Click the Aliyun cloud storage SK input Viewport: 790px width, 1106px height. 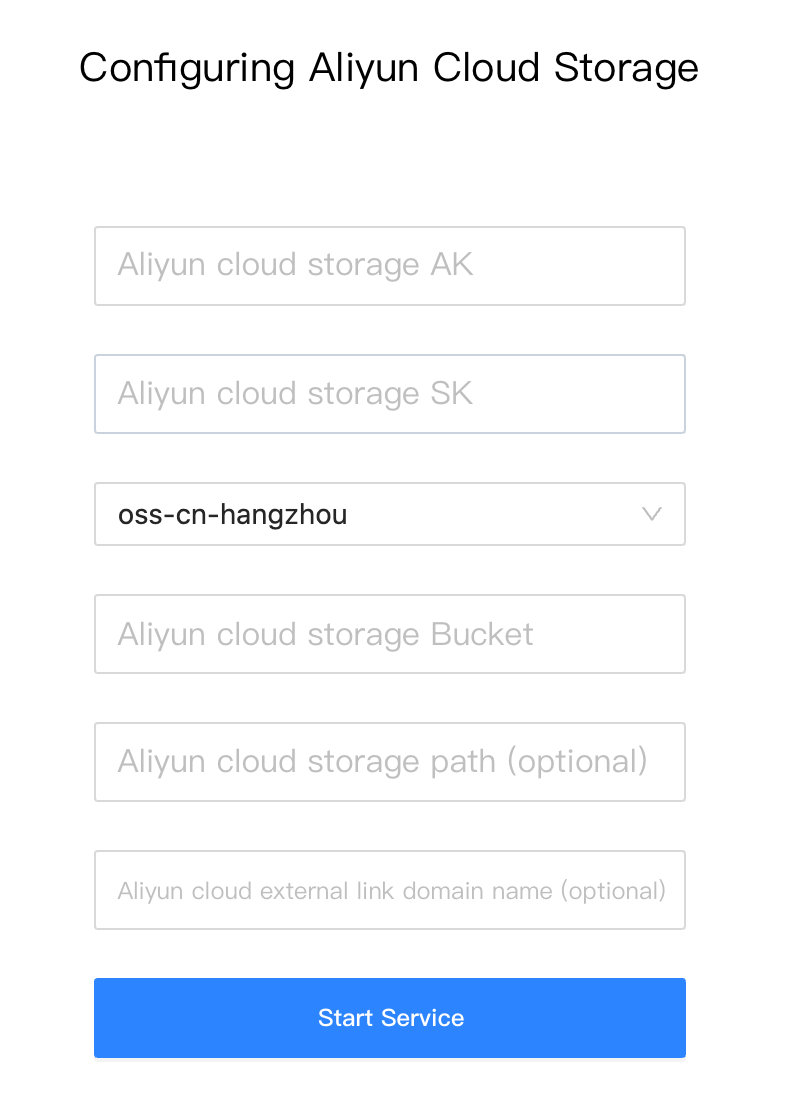(x=389, y=394)
